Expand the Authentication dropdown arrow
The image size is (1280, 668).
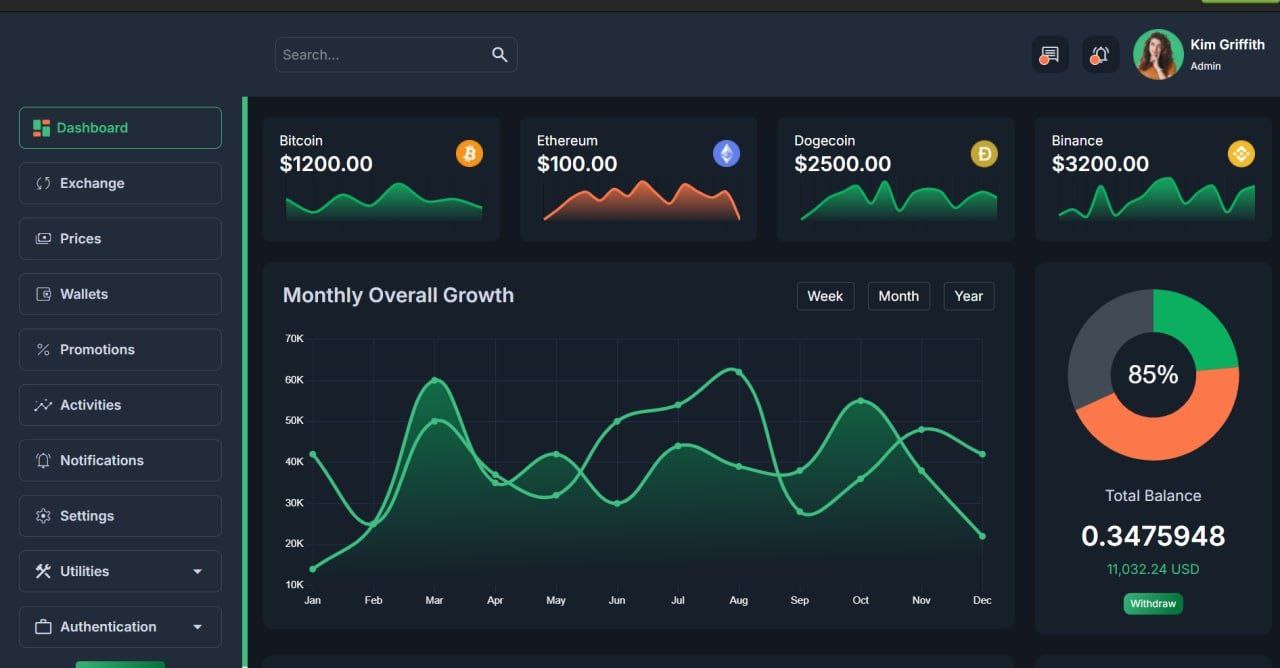[x=197, y=627]
